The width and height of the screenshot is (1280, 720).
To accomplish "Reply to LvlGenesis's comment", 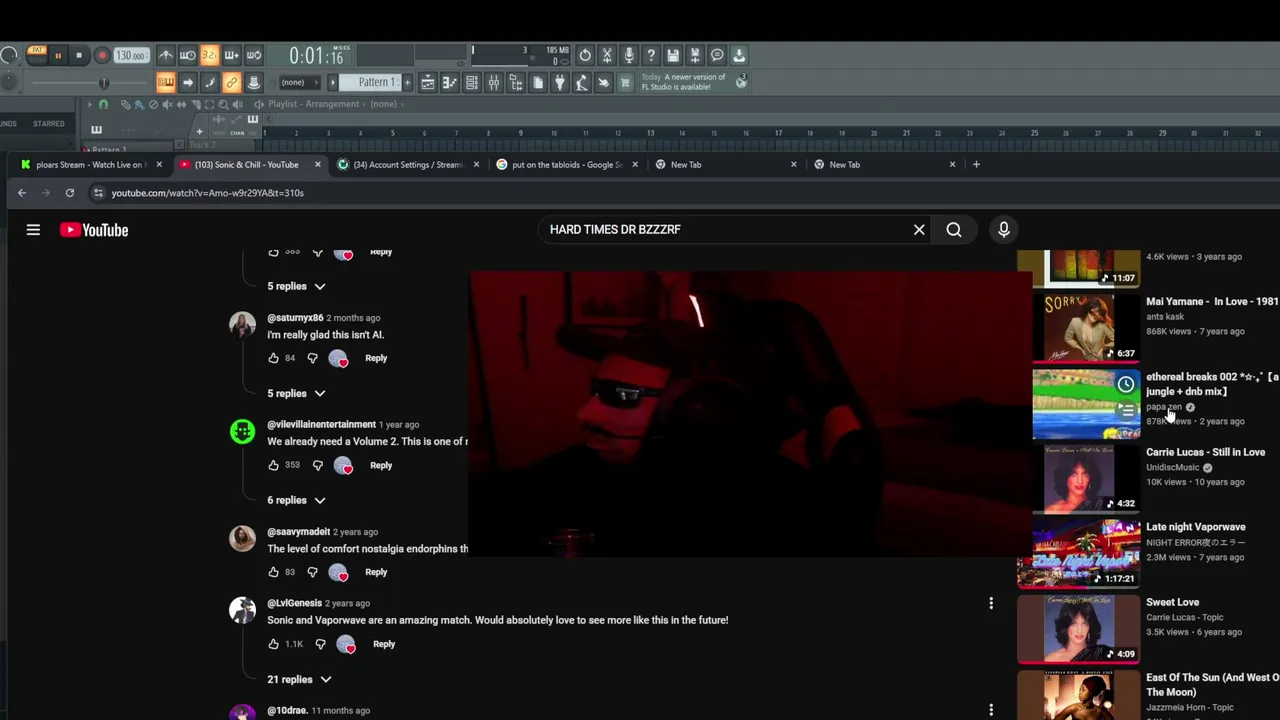I will pyautogui.click(x=384, y=644).
